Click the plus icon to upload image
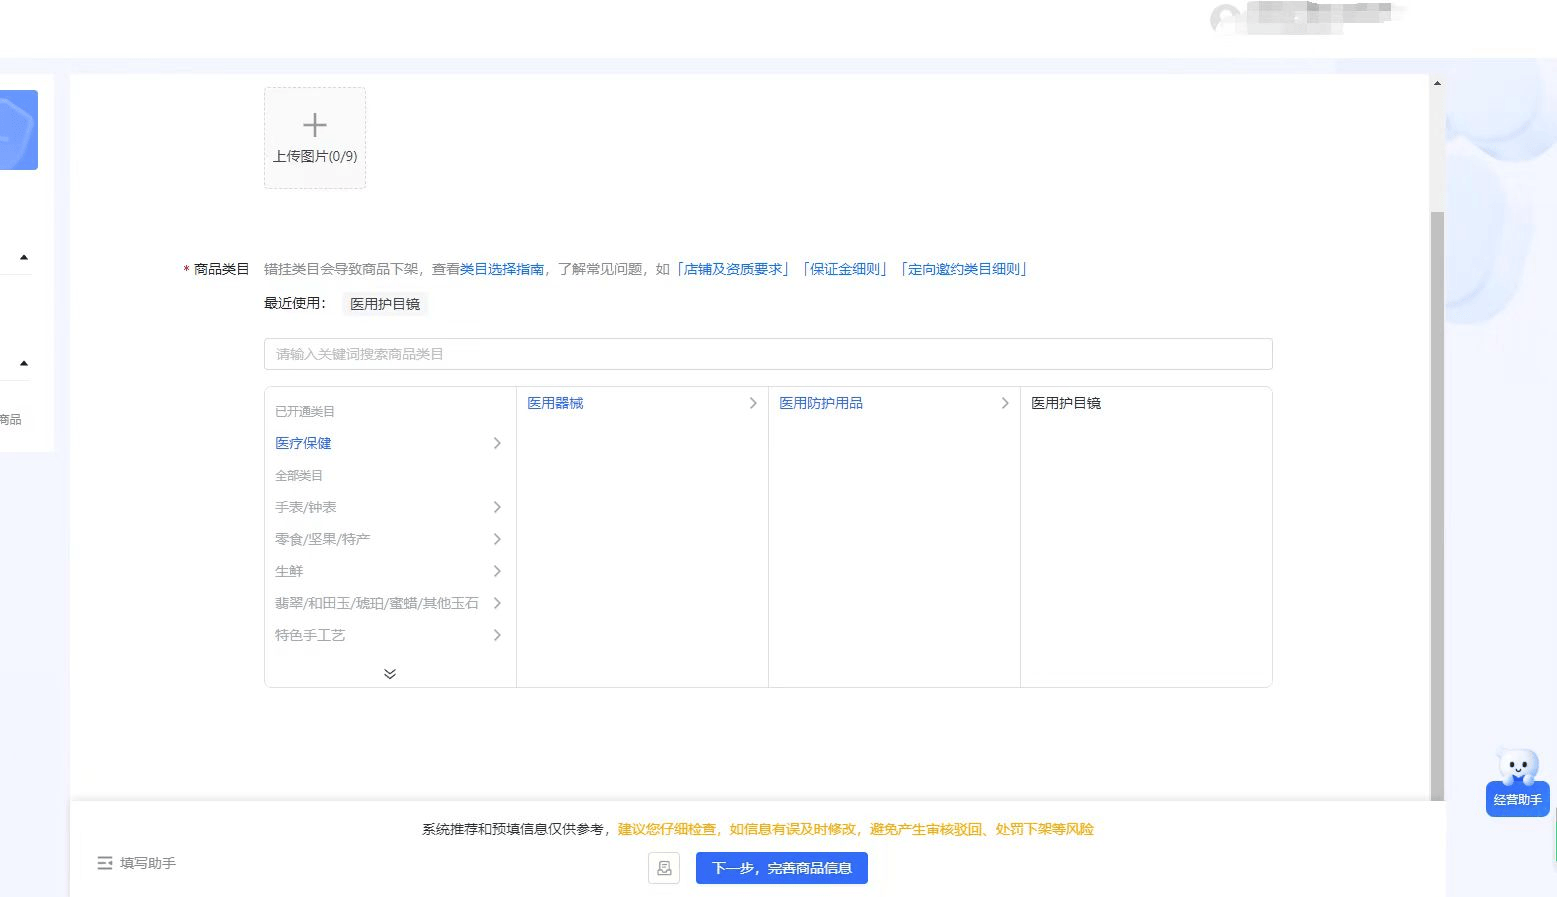The width and height of the screenshot is (1557, 897). tap(314, 125)
